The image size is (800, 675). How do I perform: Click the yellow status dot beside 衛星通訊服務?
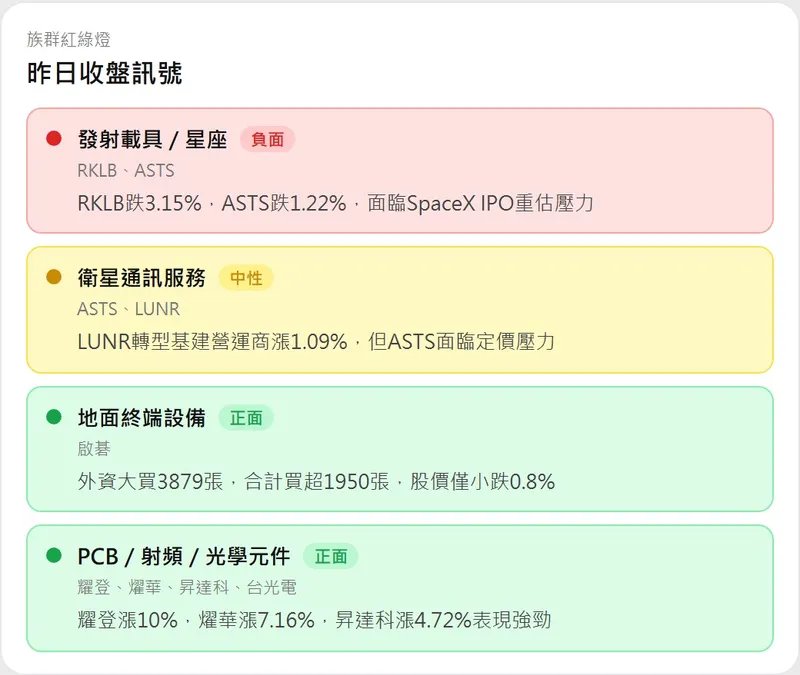tap(54, 277)
